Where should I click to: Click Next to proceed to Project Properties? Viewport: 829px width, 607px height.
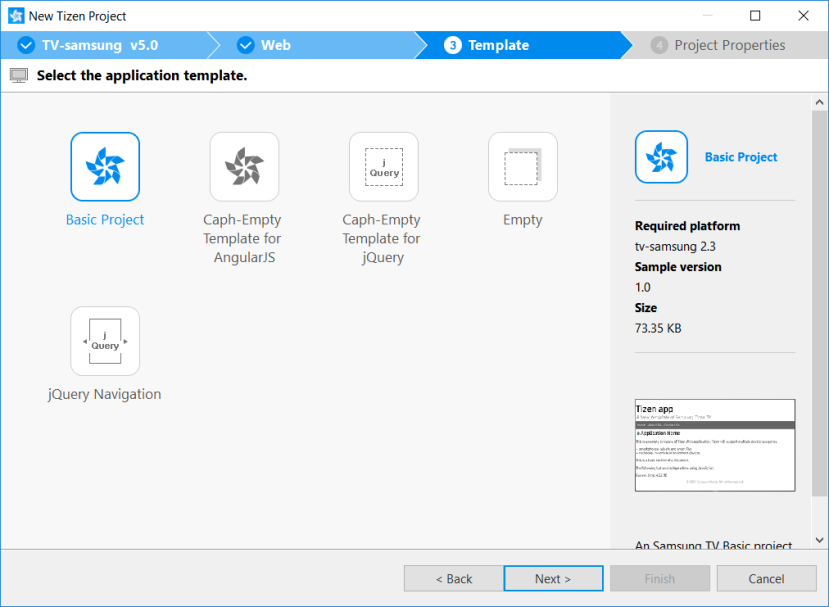(552, 578)
